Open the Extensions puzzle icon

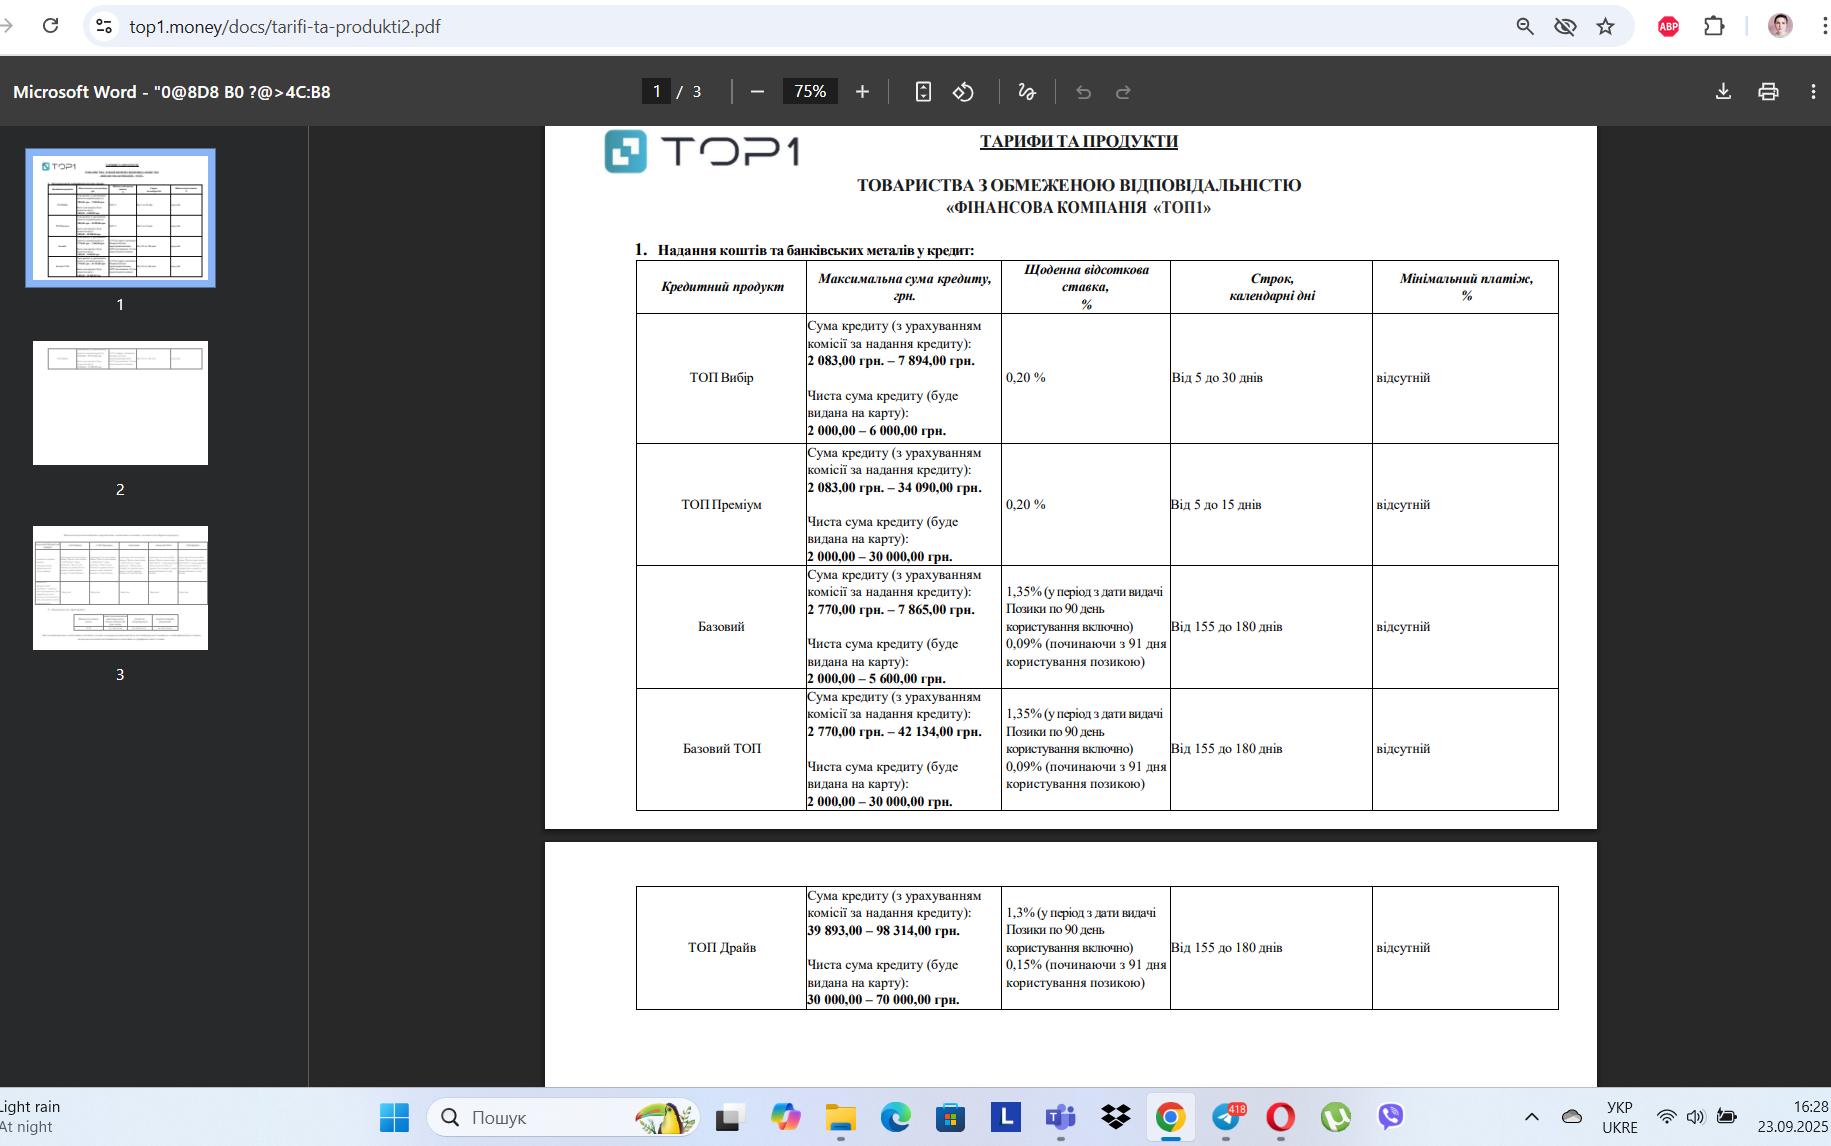click(1714, 27)
